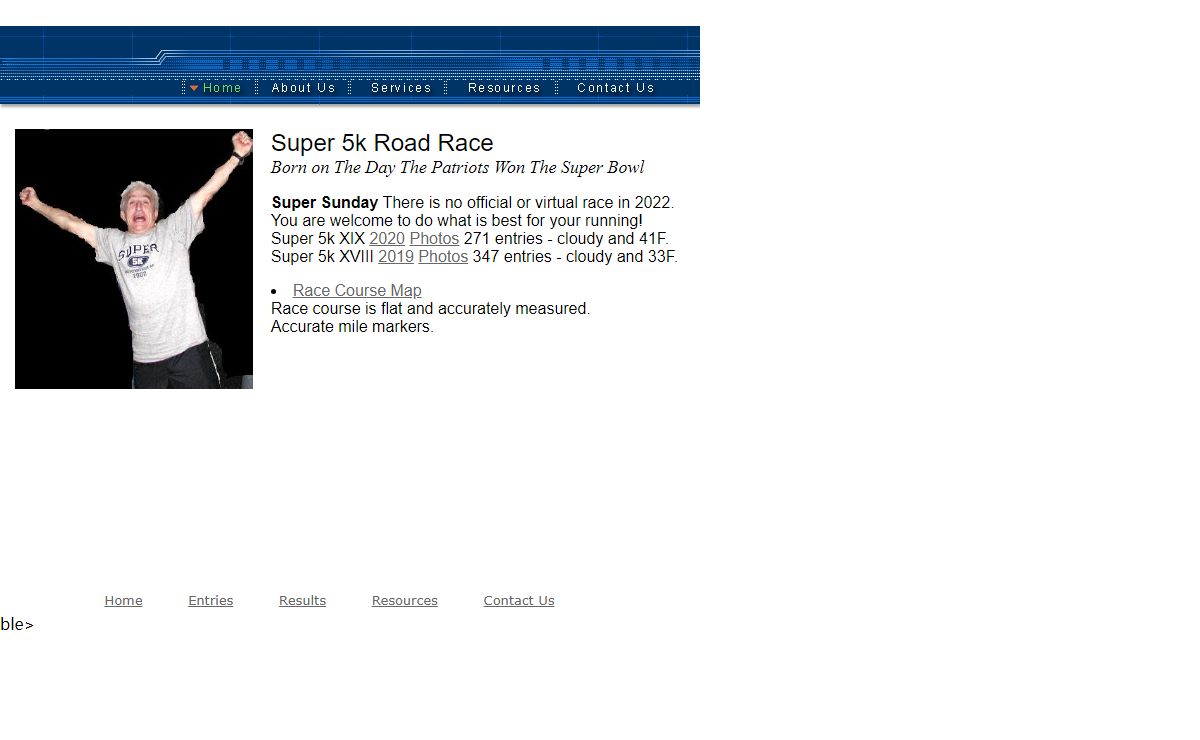Open the 2019 results link
Viewport: 1200px width, 740px height.
pyautogui.click(x=396, y=257)
